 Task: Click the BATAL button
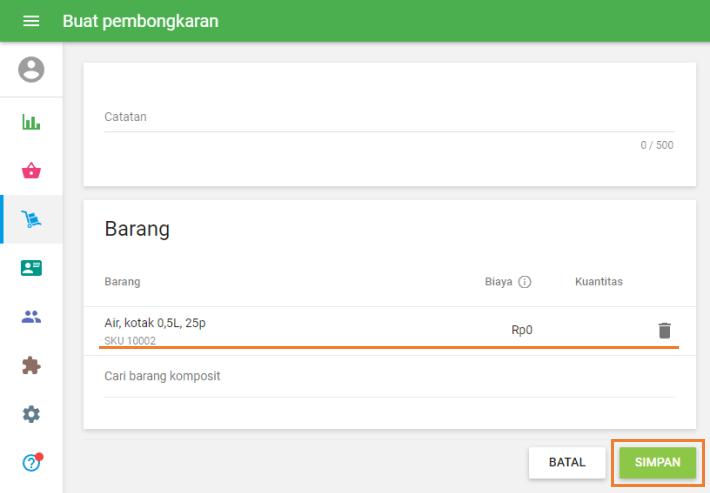coord(567,462)
